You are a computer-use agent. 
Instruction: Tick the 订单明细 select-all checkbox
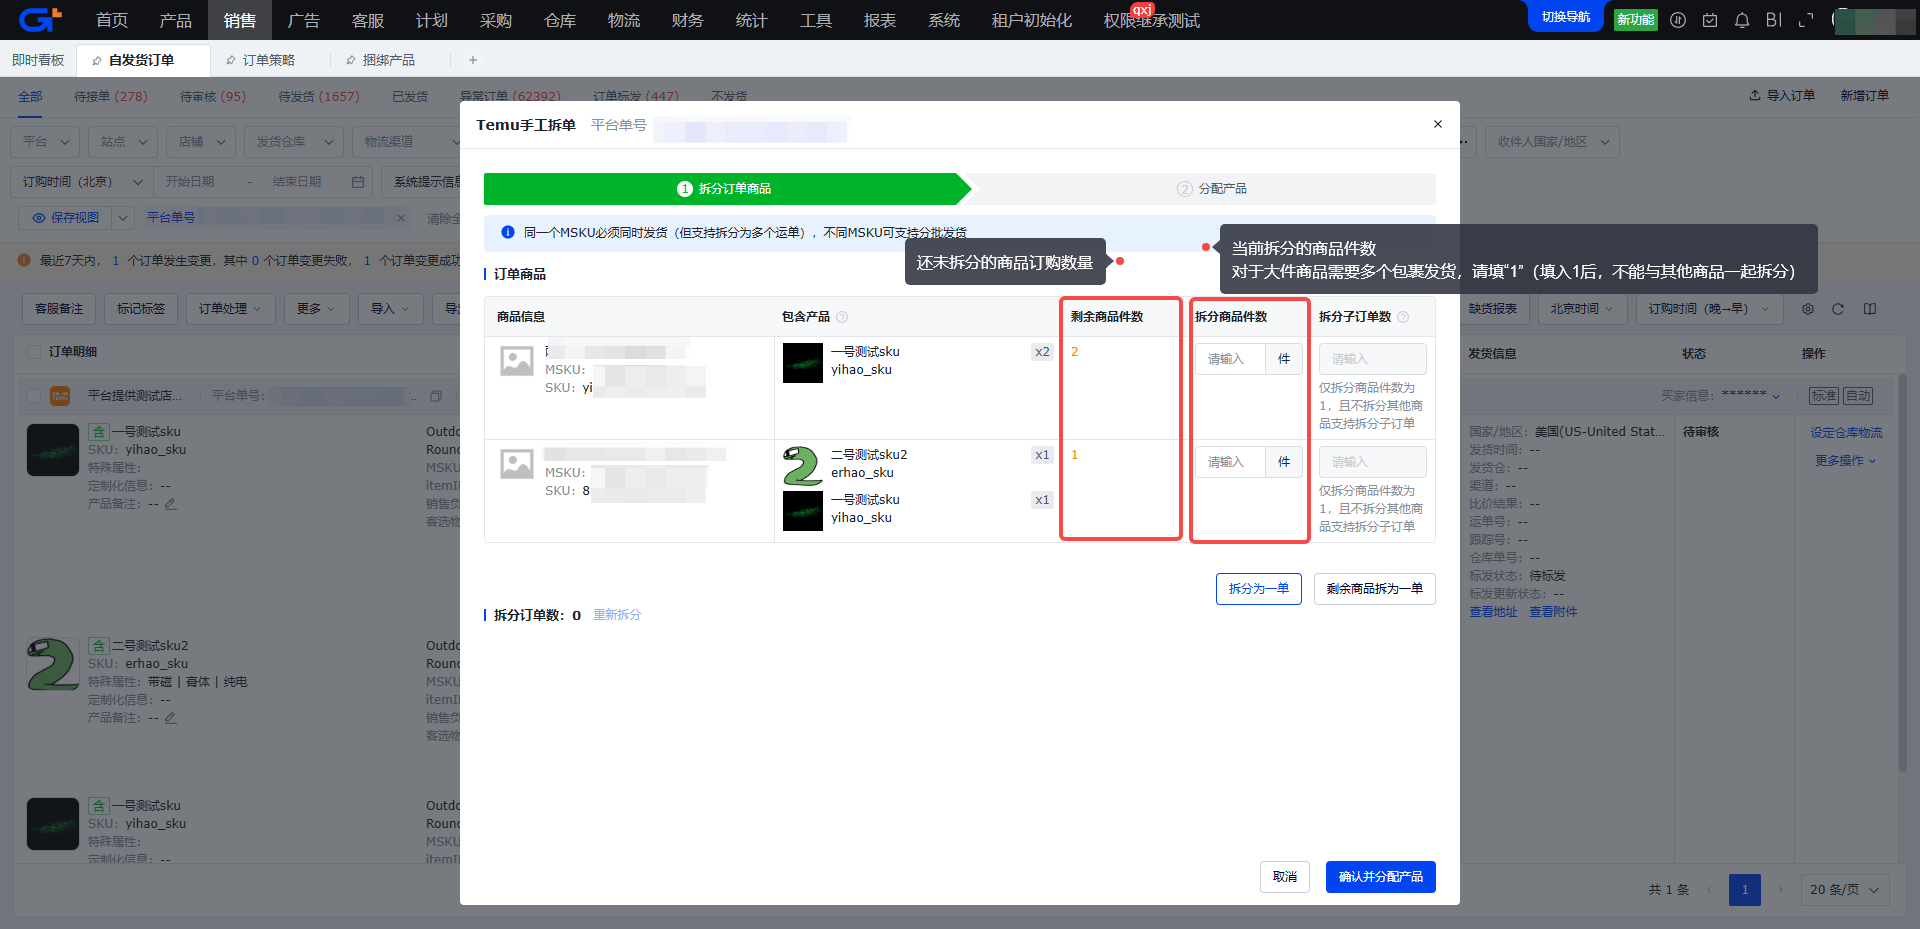[x=34, y=352]
